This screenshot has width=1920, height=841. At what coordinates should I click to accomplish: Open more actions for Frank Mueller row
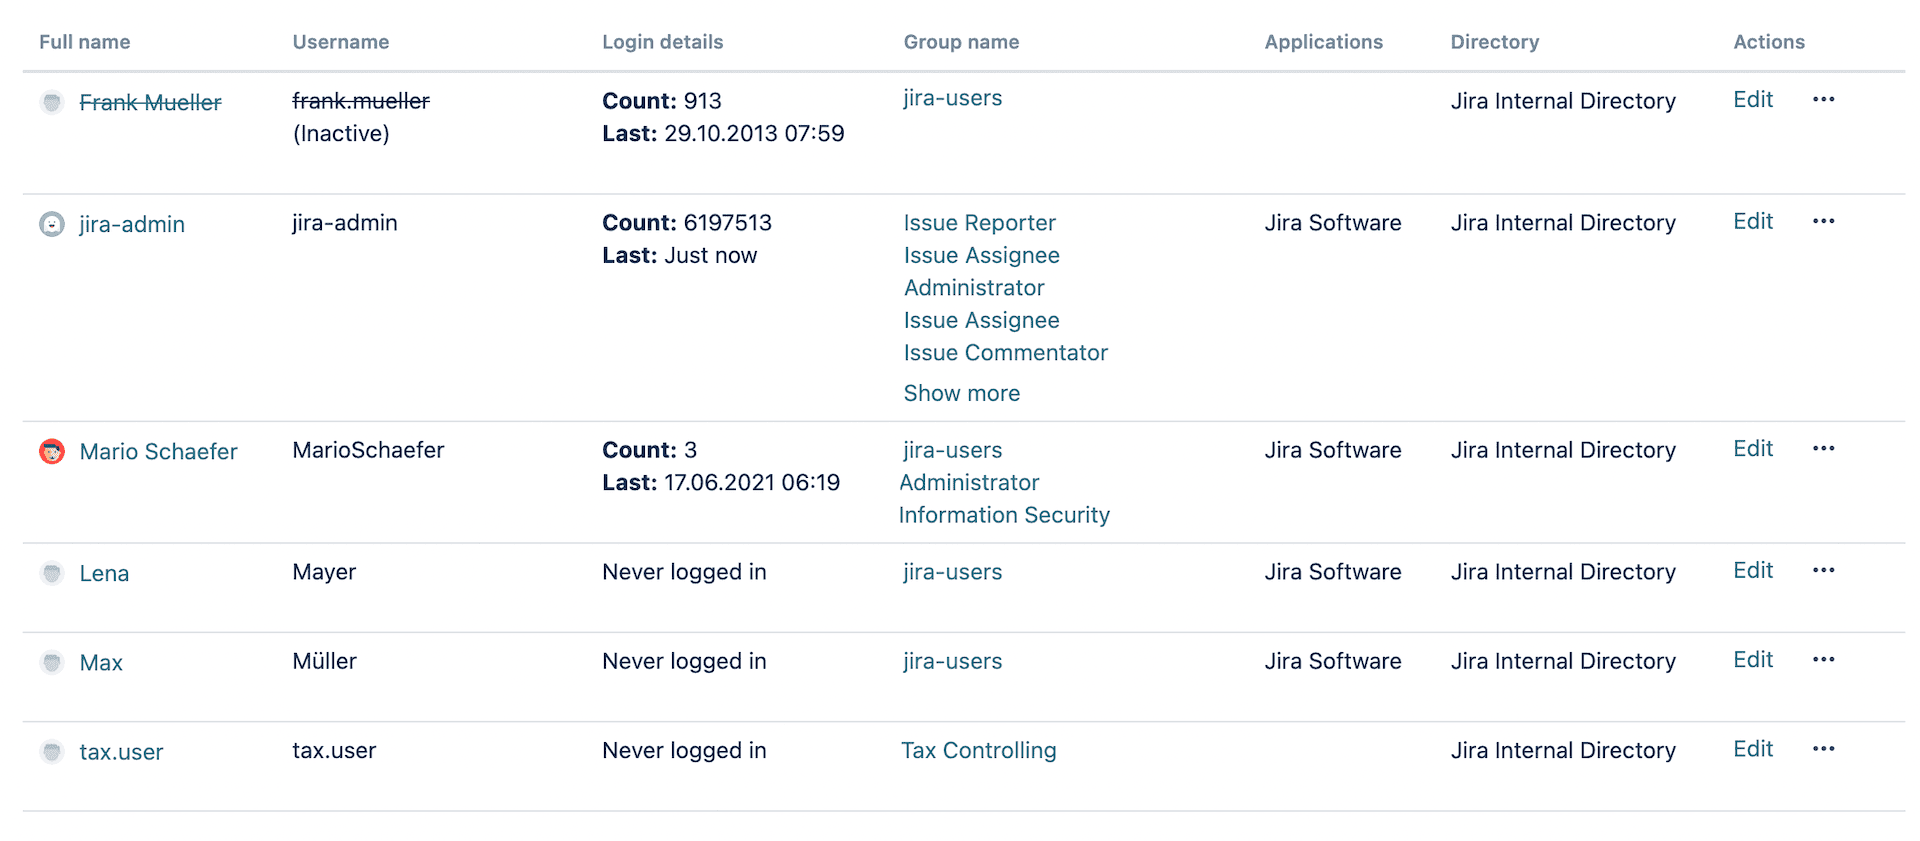(x=1823, y=99)
